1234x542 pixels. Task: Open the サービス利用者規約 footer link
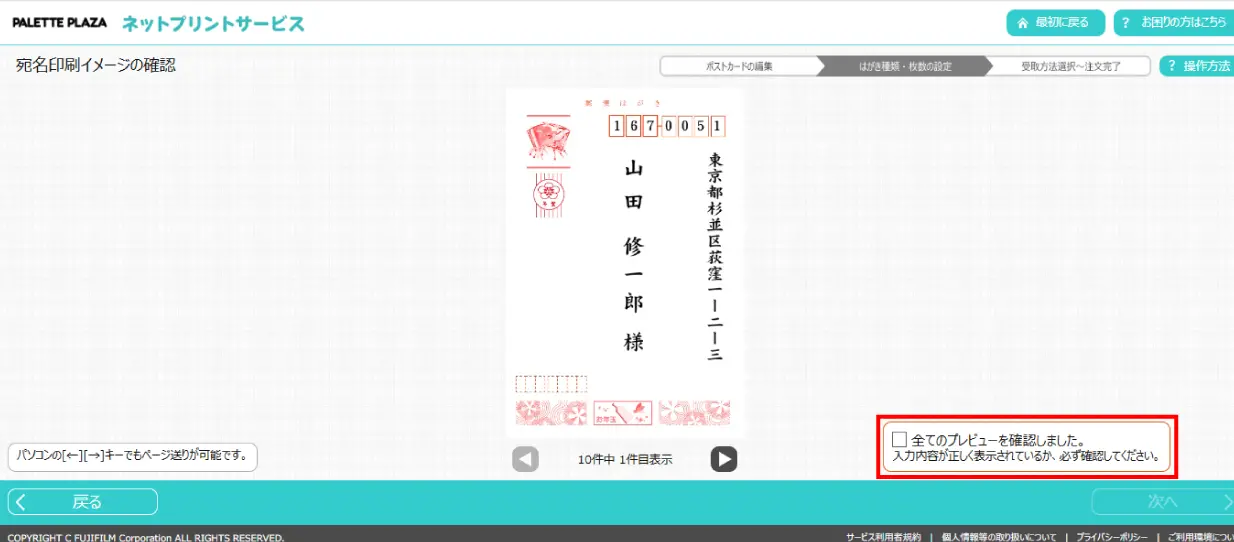pos(883,537)
